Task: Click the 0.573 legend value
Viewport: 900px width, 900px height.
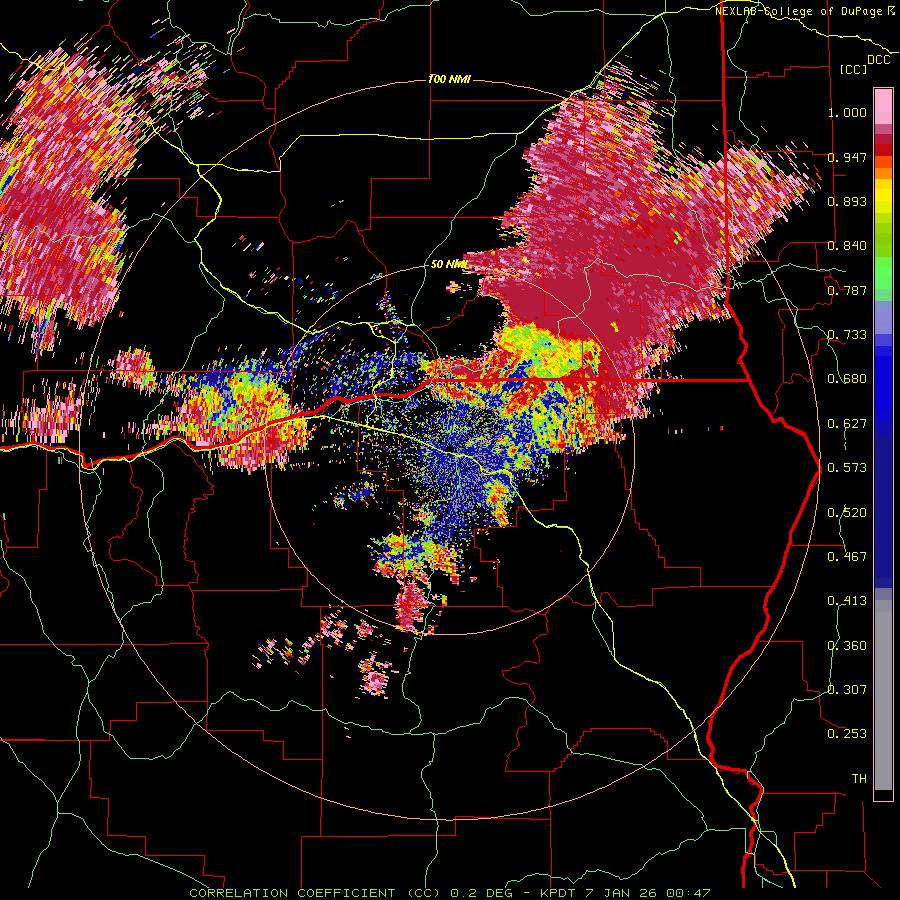Action: 847,468
